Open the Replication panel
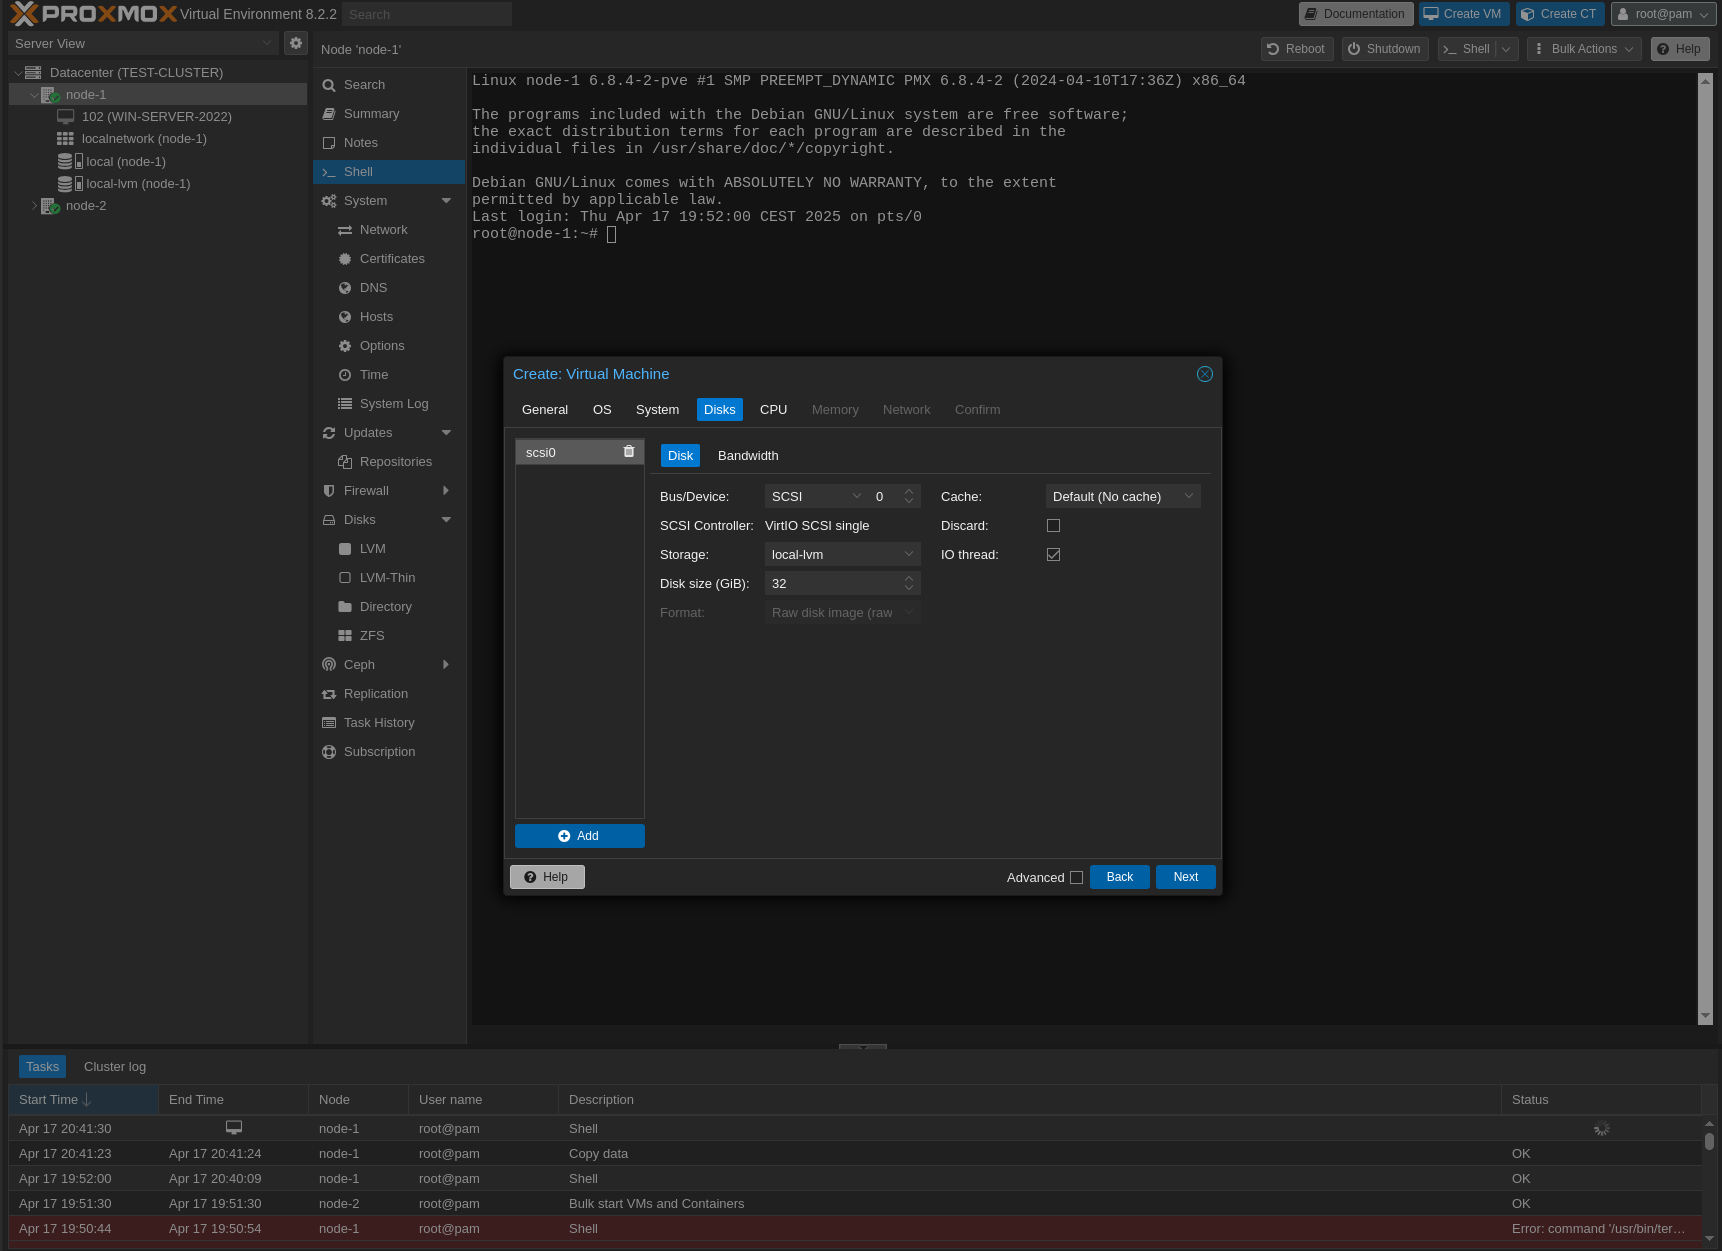This screenshot has width=1722, height=1251. (375, 693)
